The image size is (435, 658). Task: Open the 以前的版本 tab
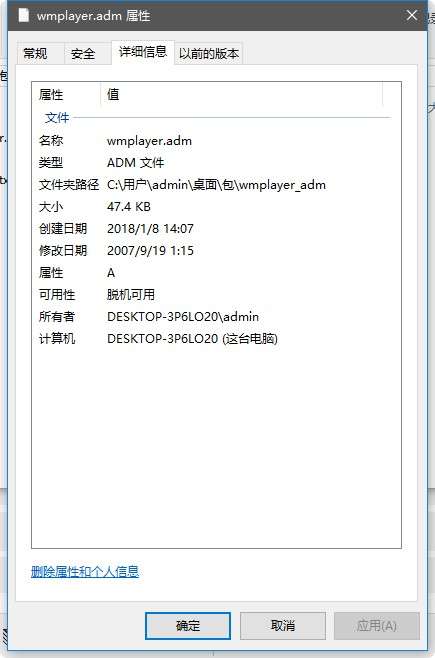point(208,53)
